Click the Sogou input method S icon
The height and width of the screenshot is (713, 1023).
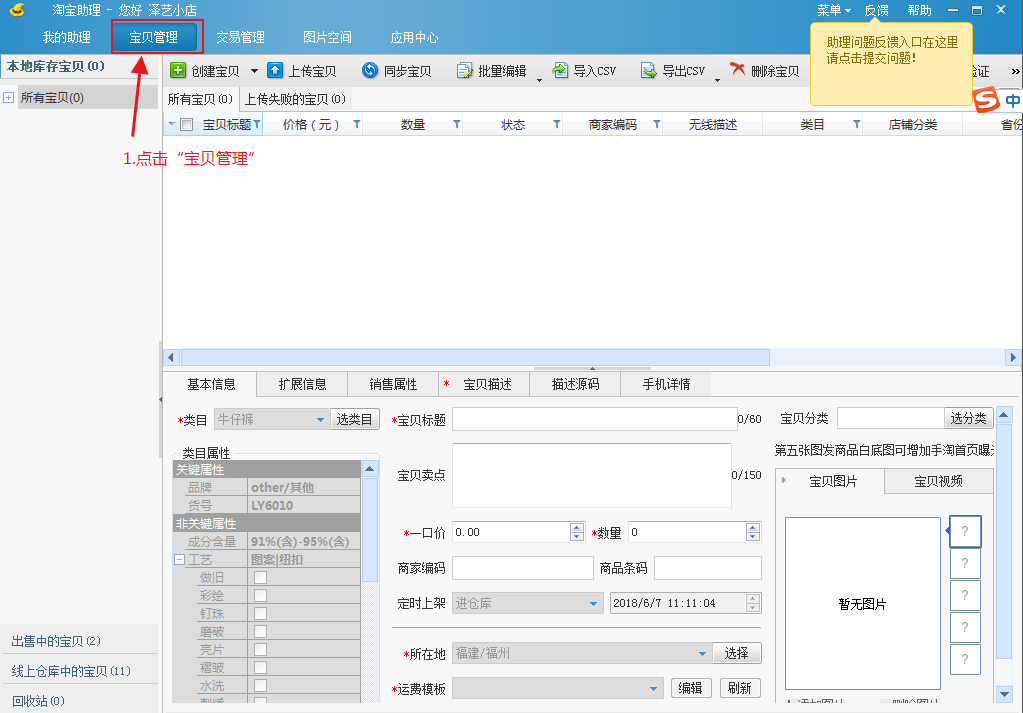pos(986,100)
